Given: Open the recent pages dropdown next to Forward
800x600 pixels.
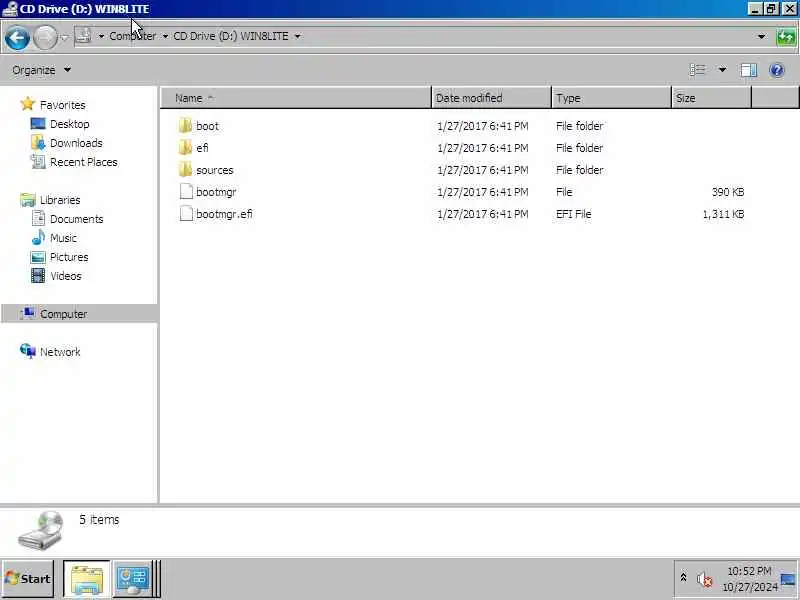Looking at the screenshot, I should point(64,37).
